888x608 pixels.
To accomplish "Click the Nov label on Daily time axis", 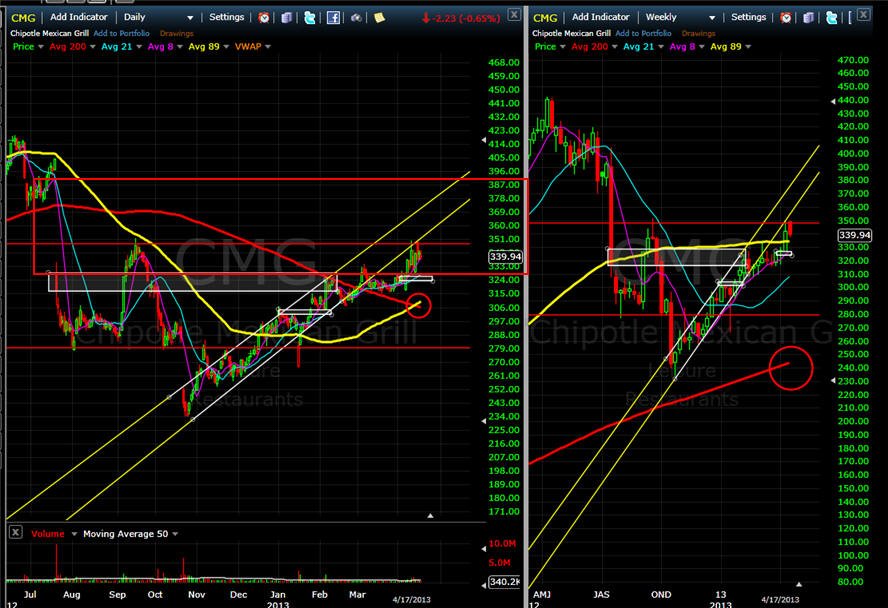I will point(197,594).
